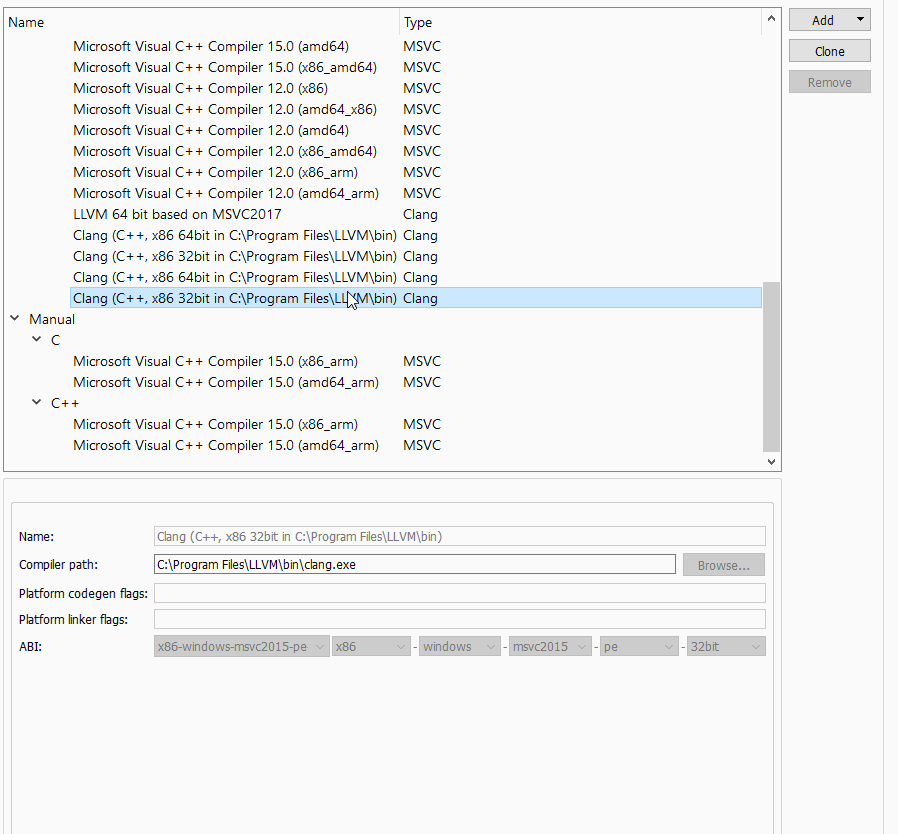Open the x86 architecture ABI dropdown
The width and height of the screenshot is (898, 834).
pyautogui.click(x=371, y=647)
